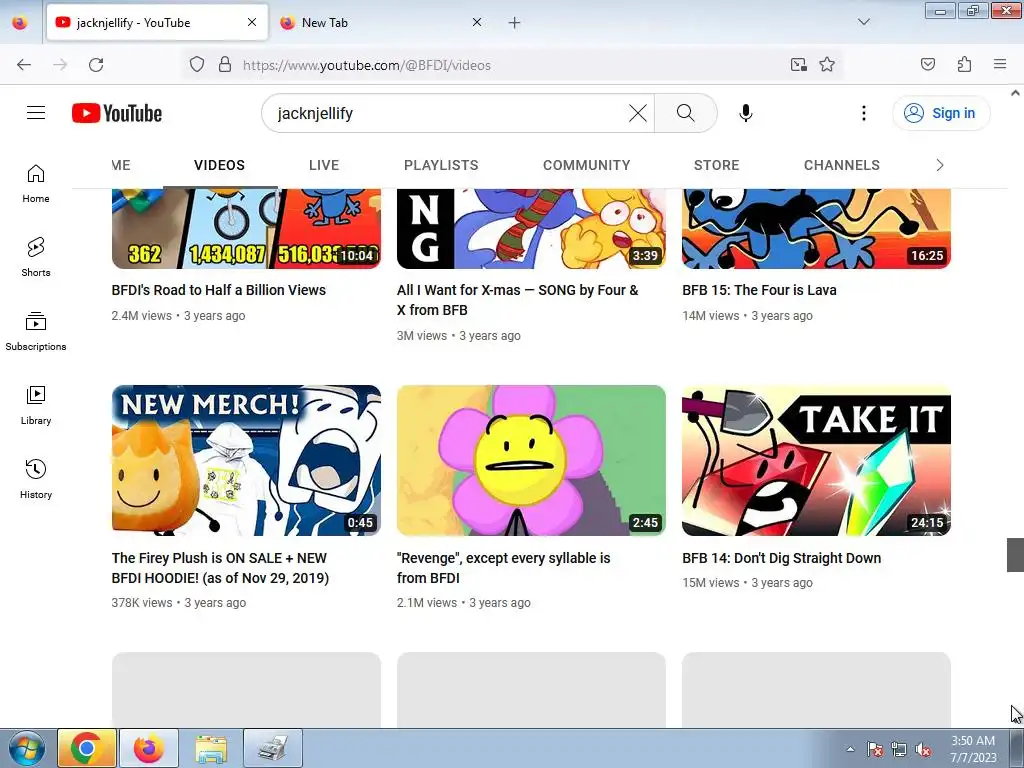Open the PLAYLISTS channel tab
The image size is (1024, 768).
click(x=441, y=165)
